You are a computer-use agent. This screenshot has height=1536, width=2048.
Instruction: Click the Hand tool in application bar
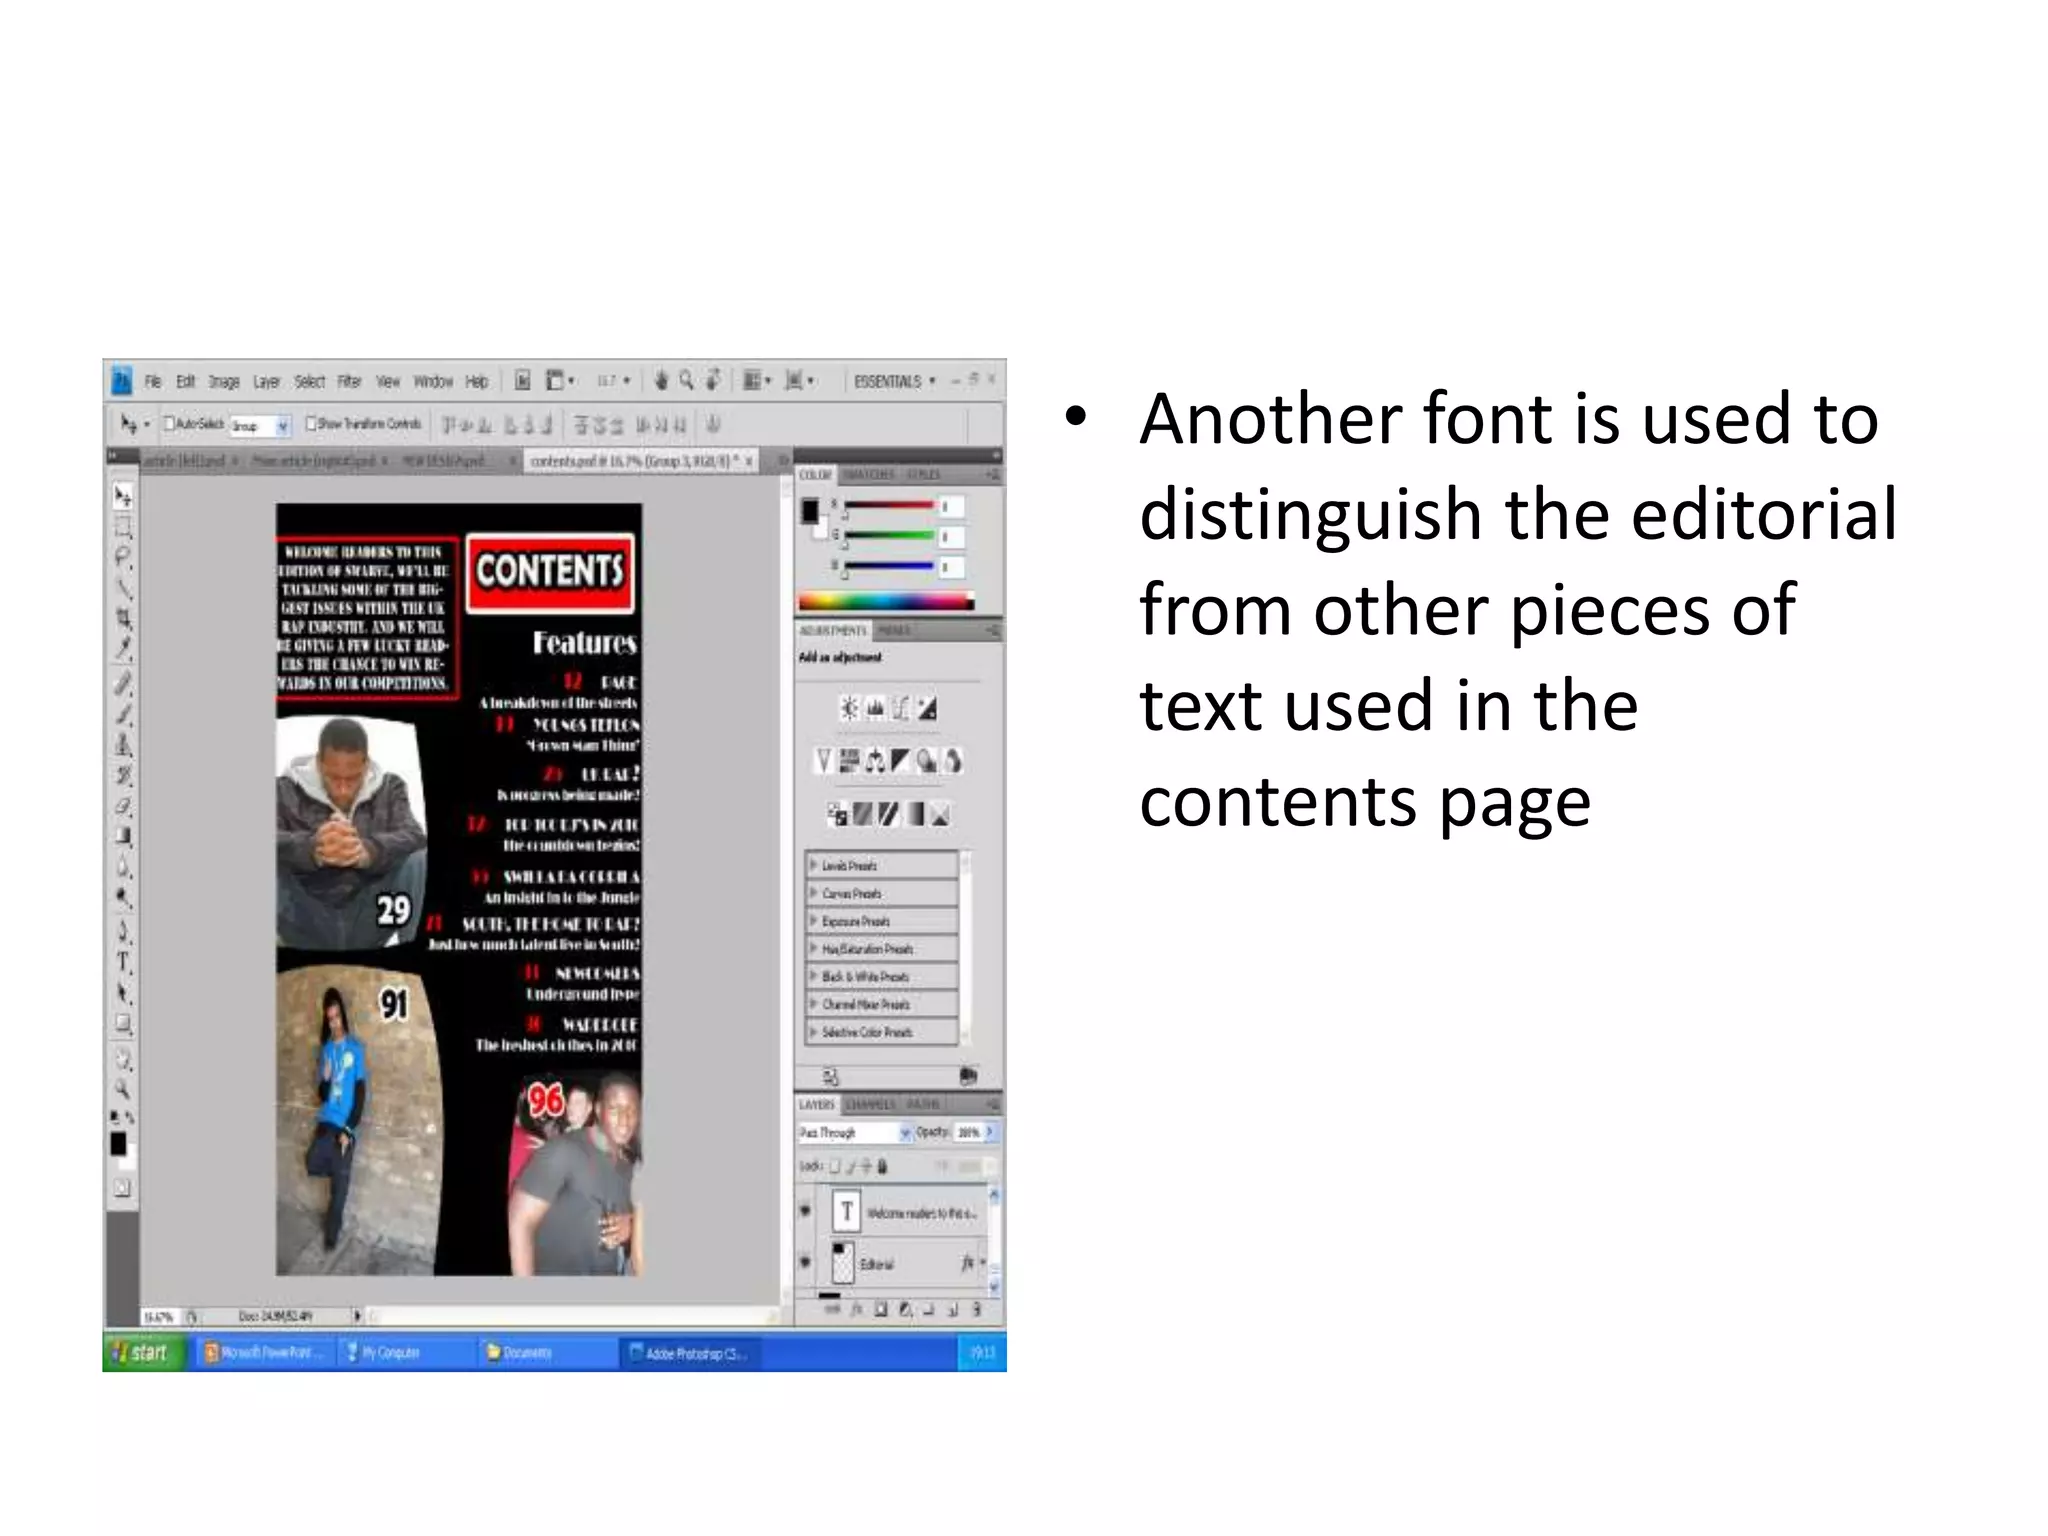(661, 380)
